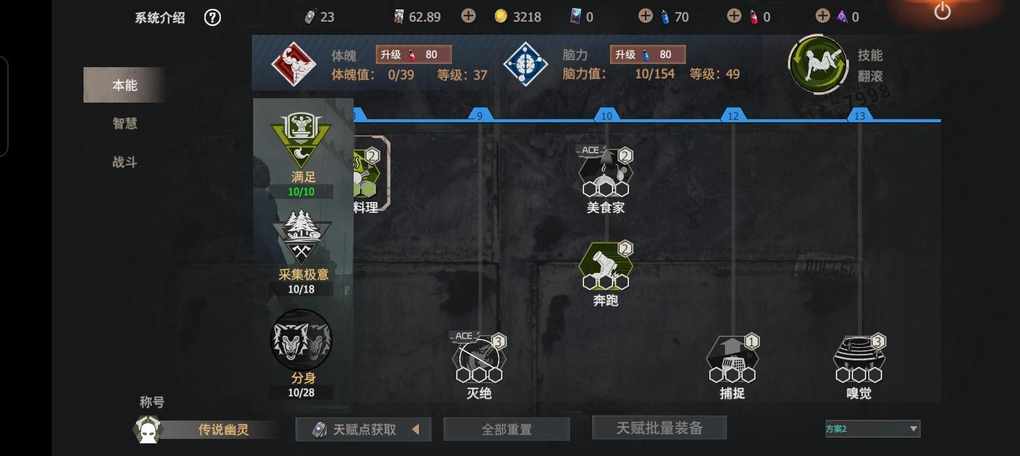
Task: Click 升级 button for 脑力
Action: coord(647,55)
